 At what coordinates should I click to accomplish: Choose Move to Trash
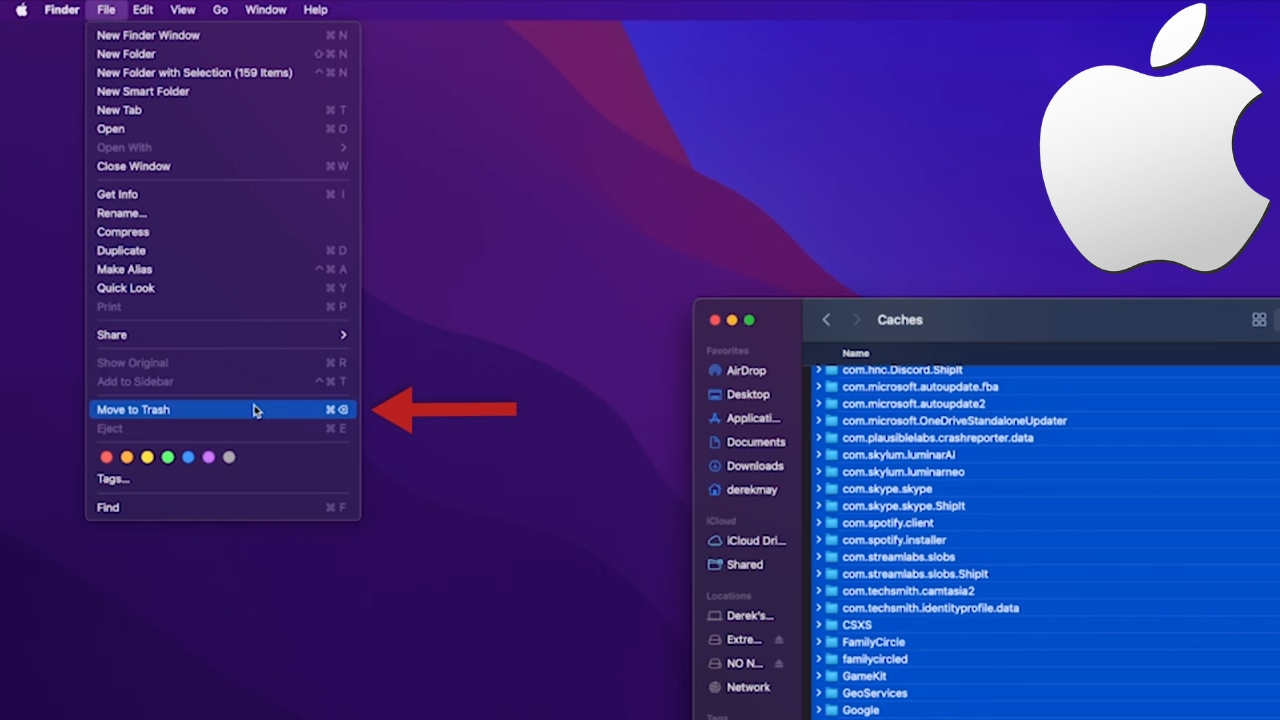click(222, 410)
